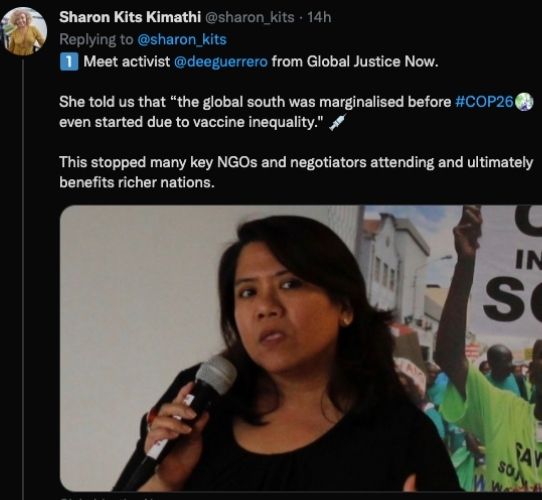Image resolution: width=542 pixels, height=500 pixels.
Task: Click the vertical thread connector line
Action: coord(23,278)
